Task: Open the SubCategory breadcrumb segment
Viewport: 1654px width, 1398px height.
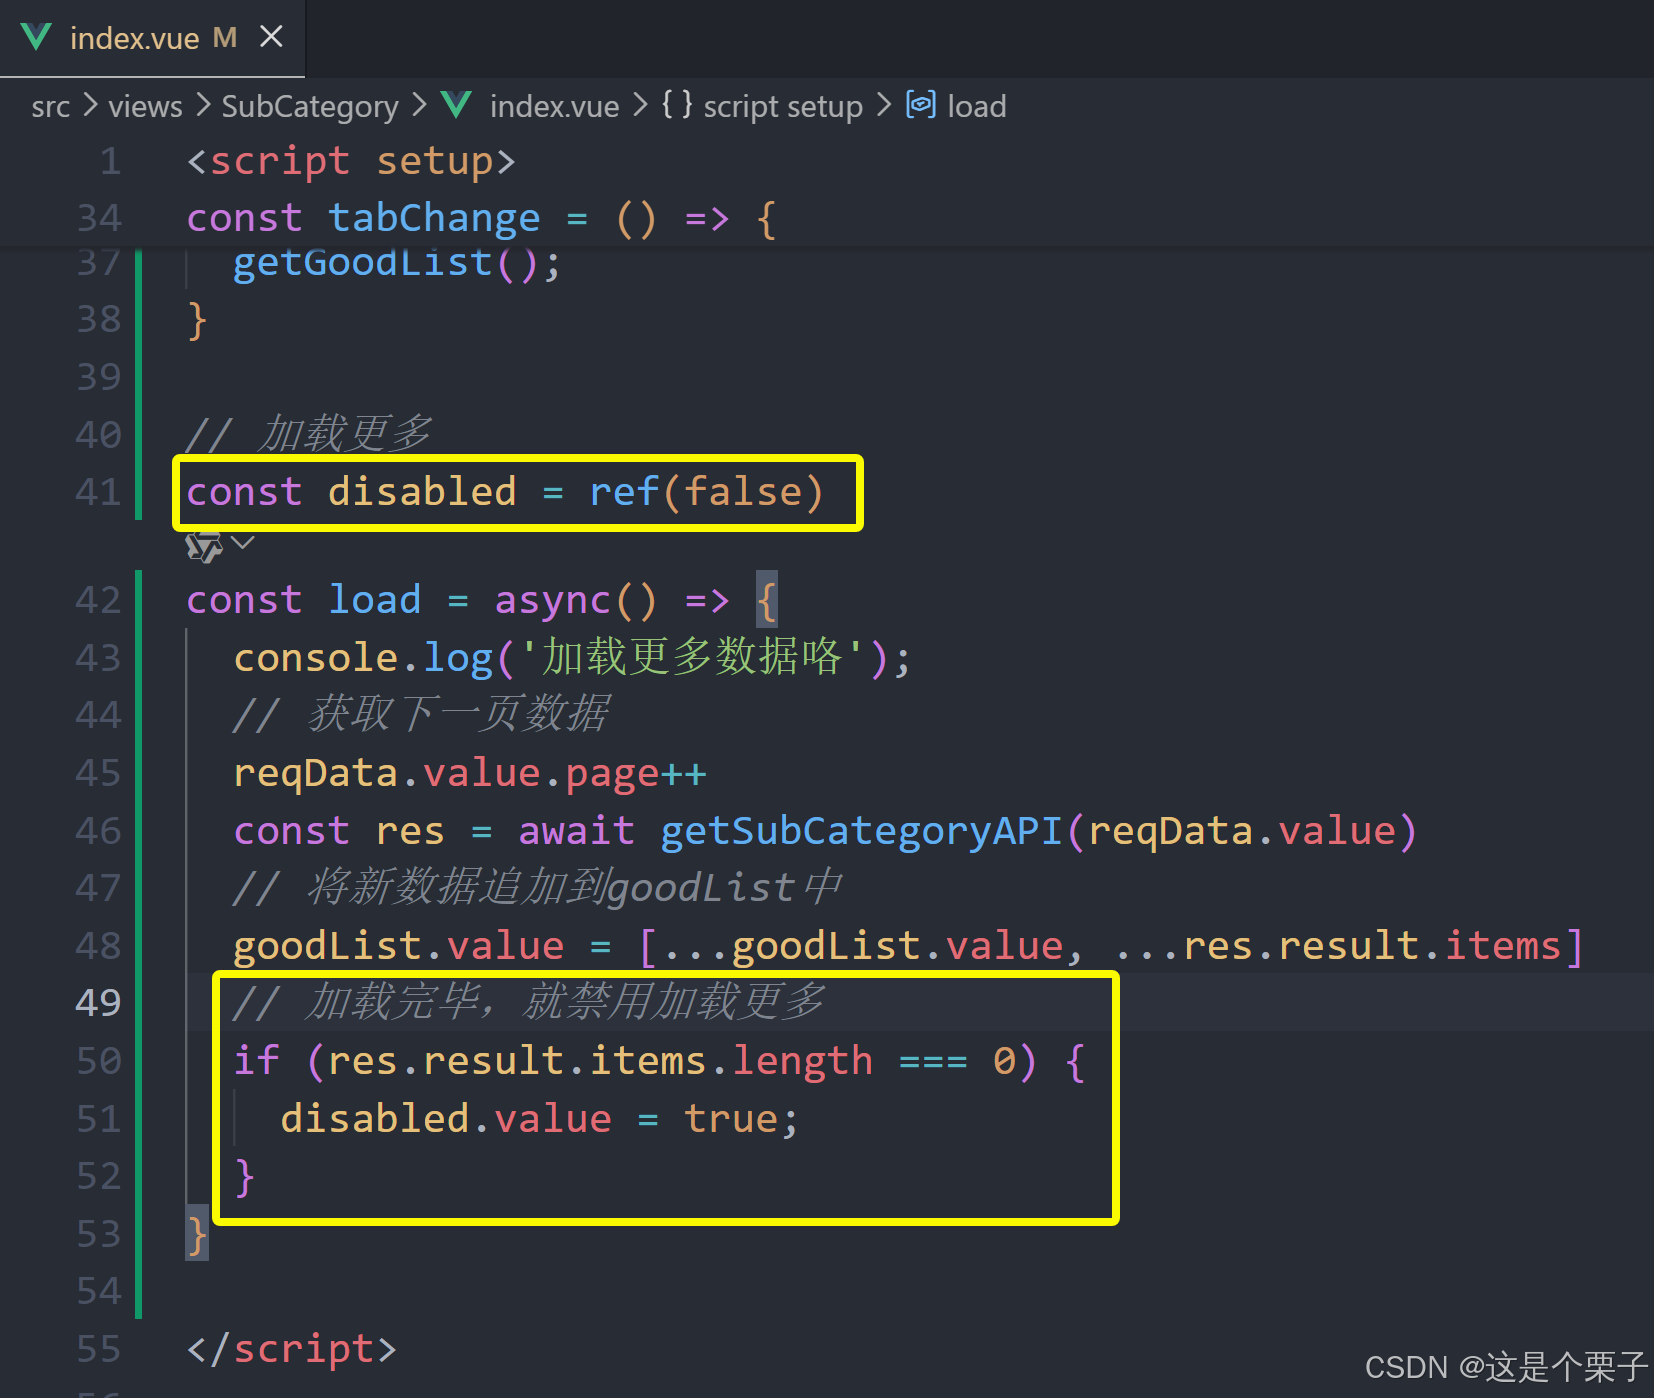Action: [309, 106]
